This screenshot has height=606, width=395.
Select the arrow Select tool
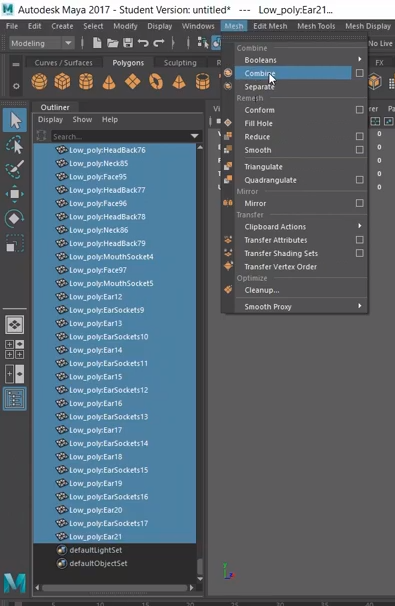[15, 121]
